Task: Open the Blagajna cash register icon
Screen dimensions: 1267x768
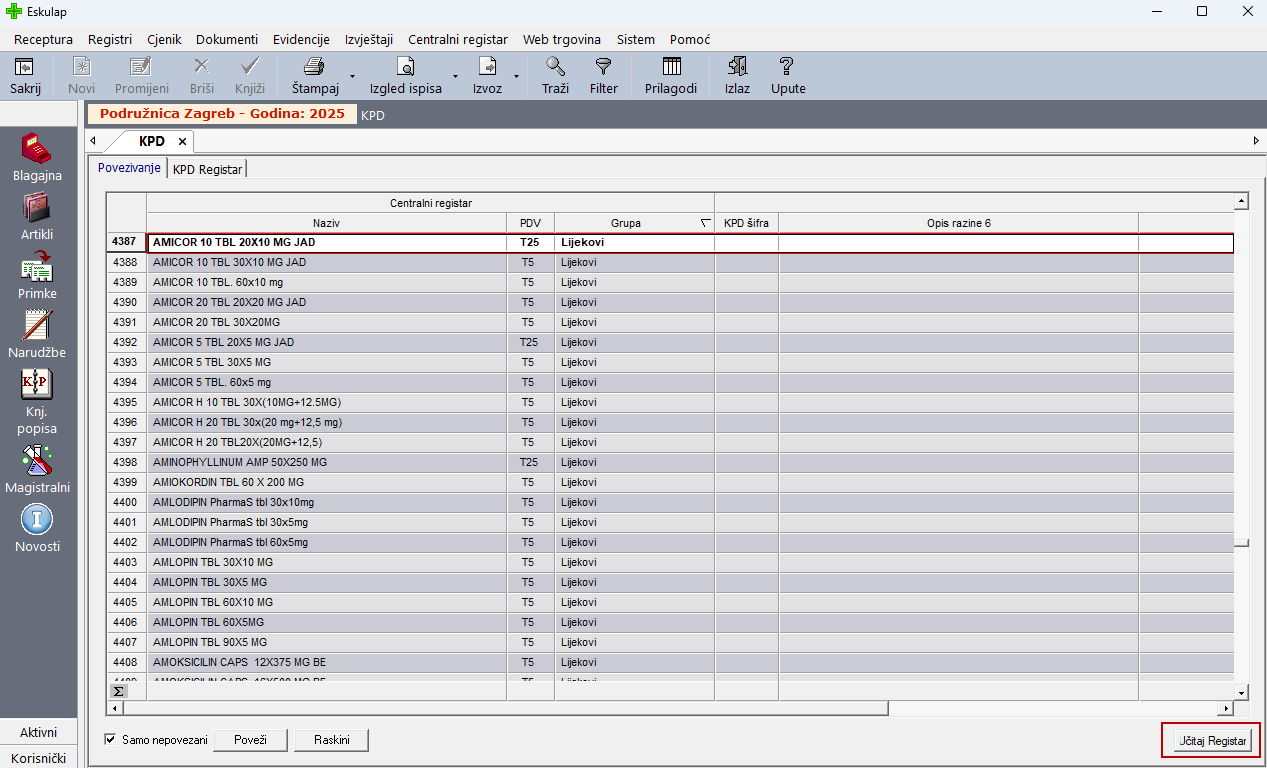Action: point(37,151)
